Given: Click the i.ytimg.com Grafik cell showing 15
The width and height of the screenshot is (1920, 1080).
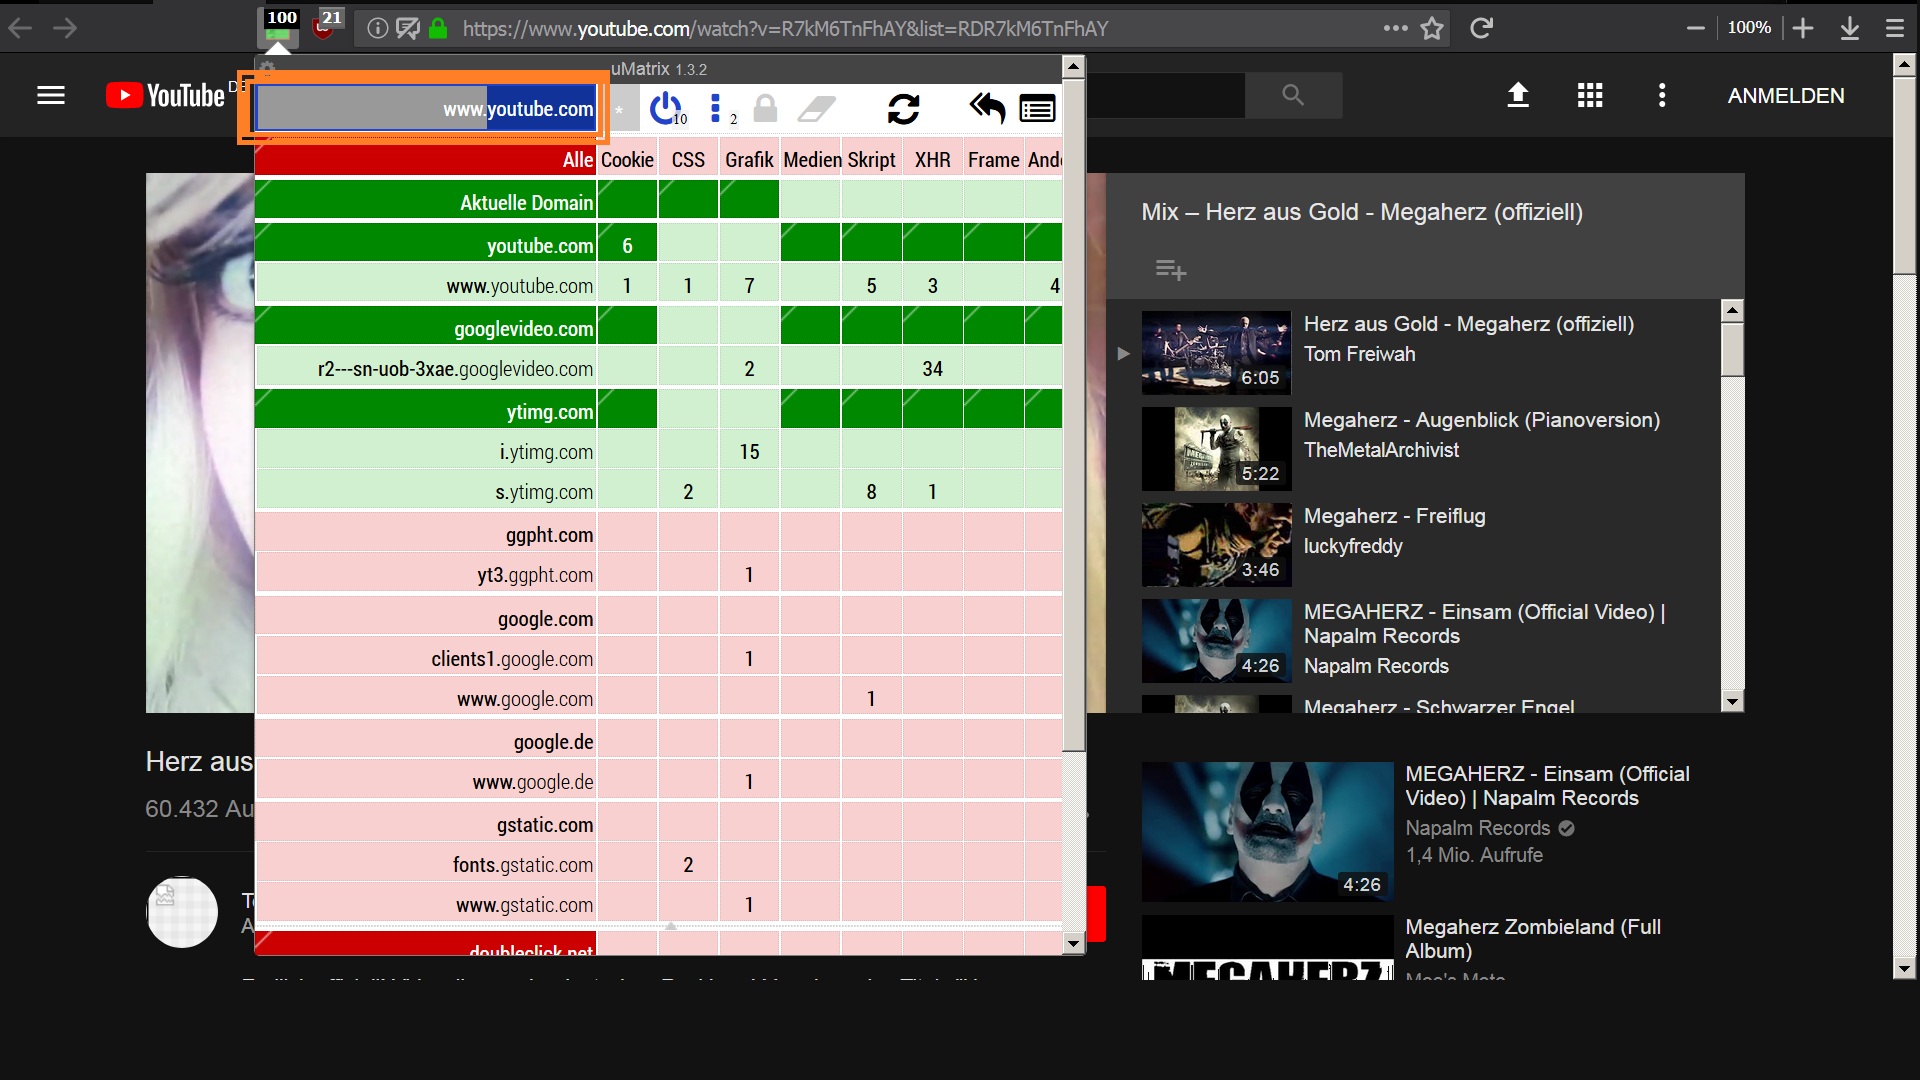Looking at the screenshot, I should 749,451.
